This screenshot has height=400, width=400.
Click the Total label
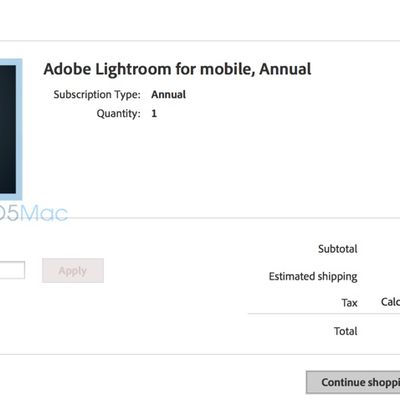(346, 331)
